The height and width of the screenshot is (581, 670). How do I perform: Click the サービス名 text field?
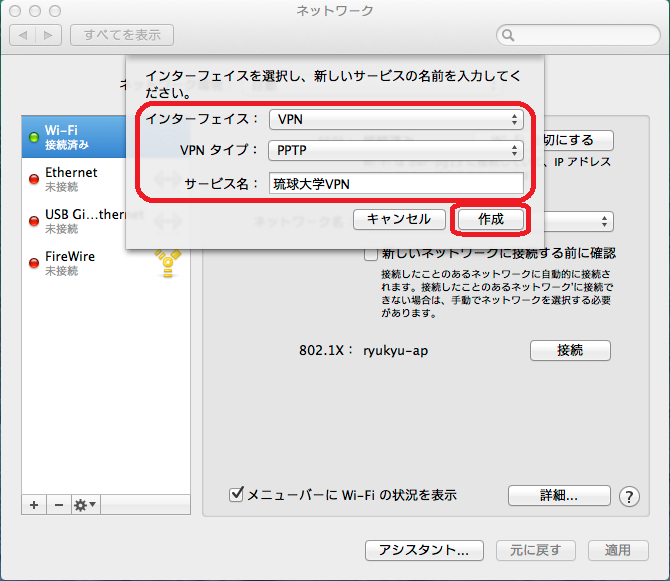pos(396,184)
